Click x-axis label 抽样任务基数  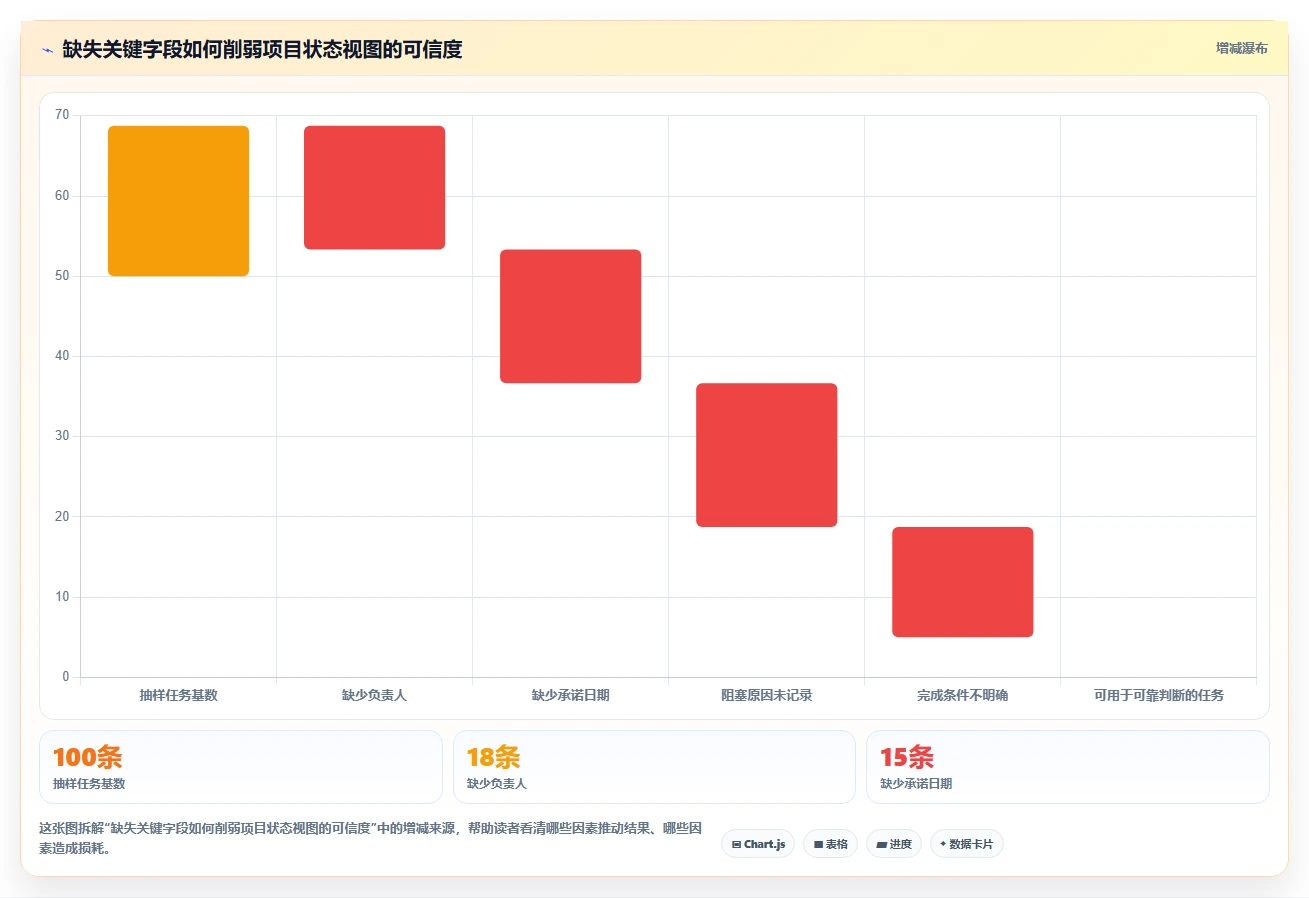[178, 695]
